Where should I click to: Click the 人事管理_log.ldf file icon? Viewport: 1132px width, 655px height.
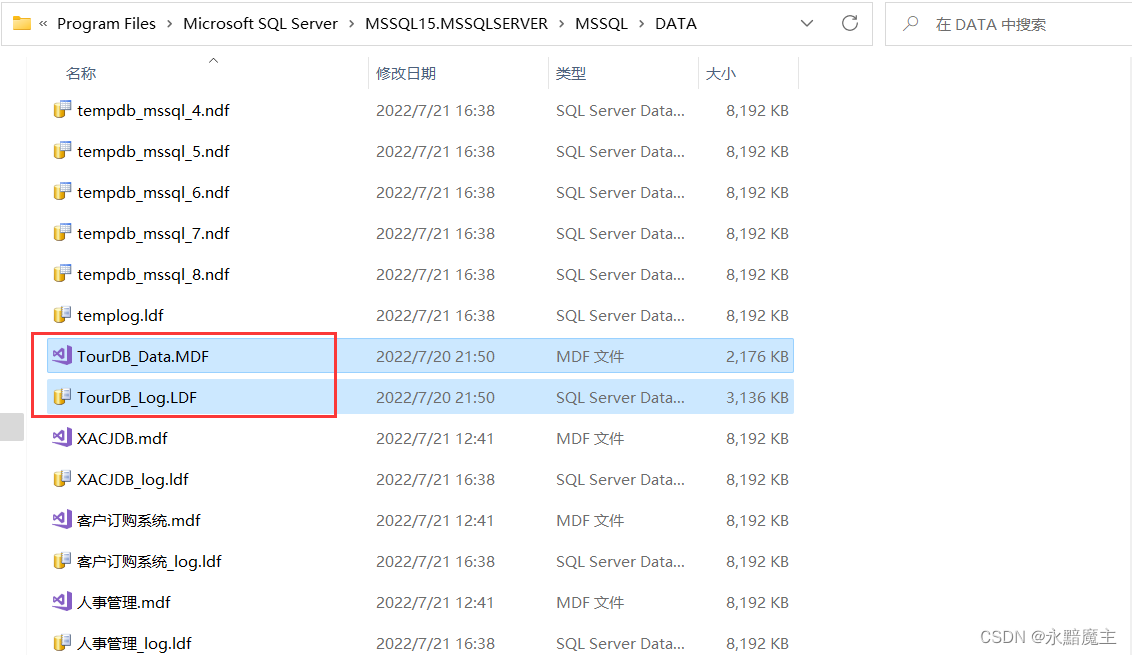(62, 642)
